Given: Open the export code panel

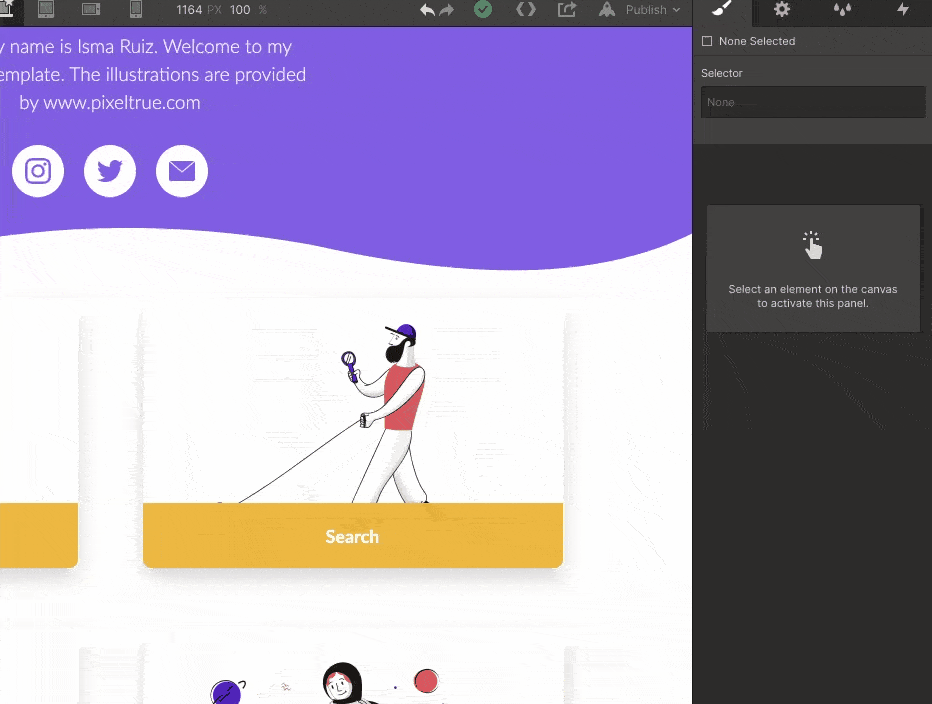Looking at the screenshot, I should coord(525,10).
